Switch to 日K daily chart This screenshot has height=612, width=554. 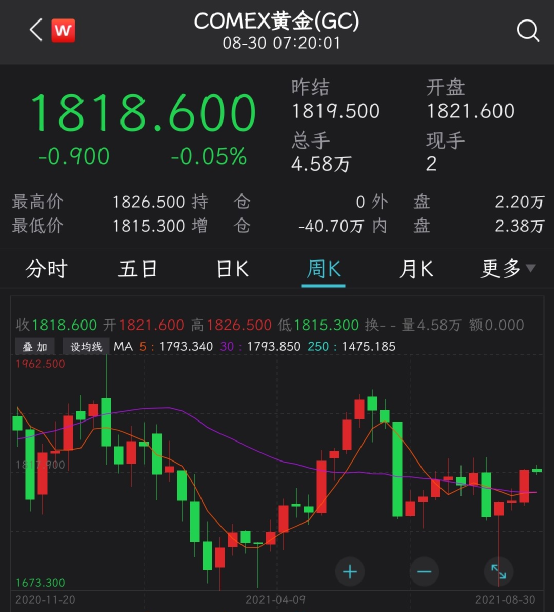pyautogui.click(x=232, y=269)
